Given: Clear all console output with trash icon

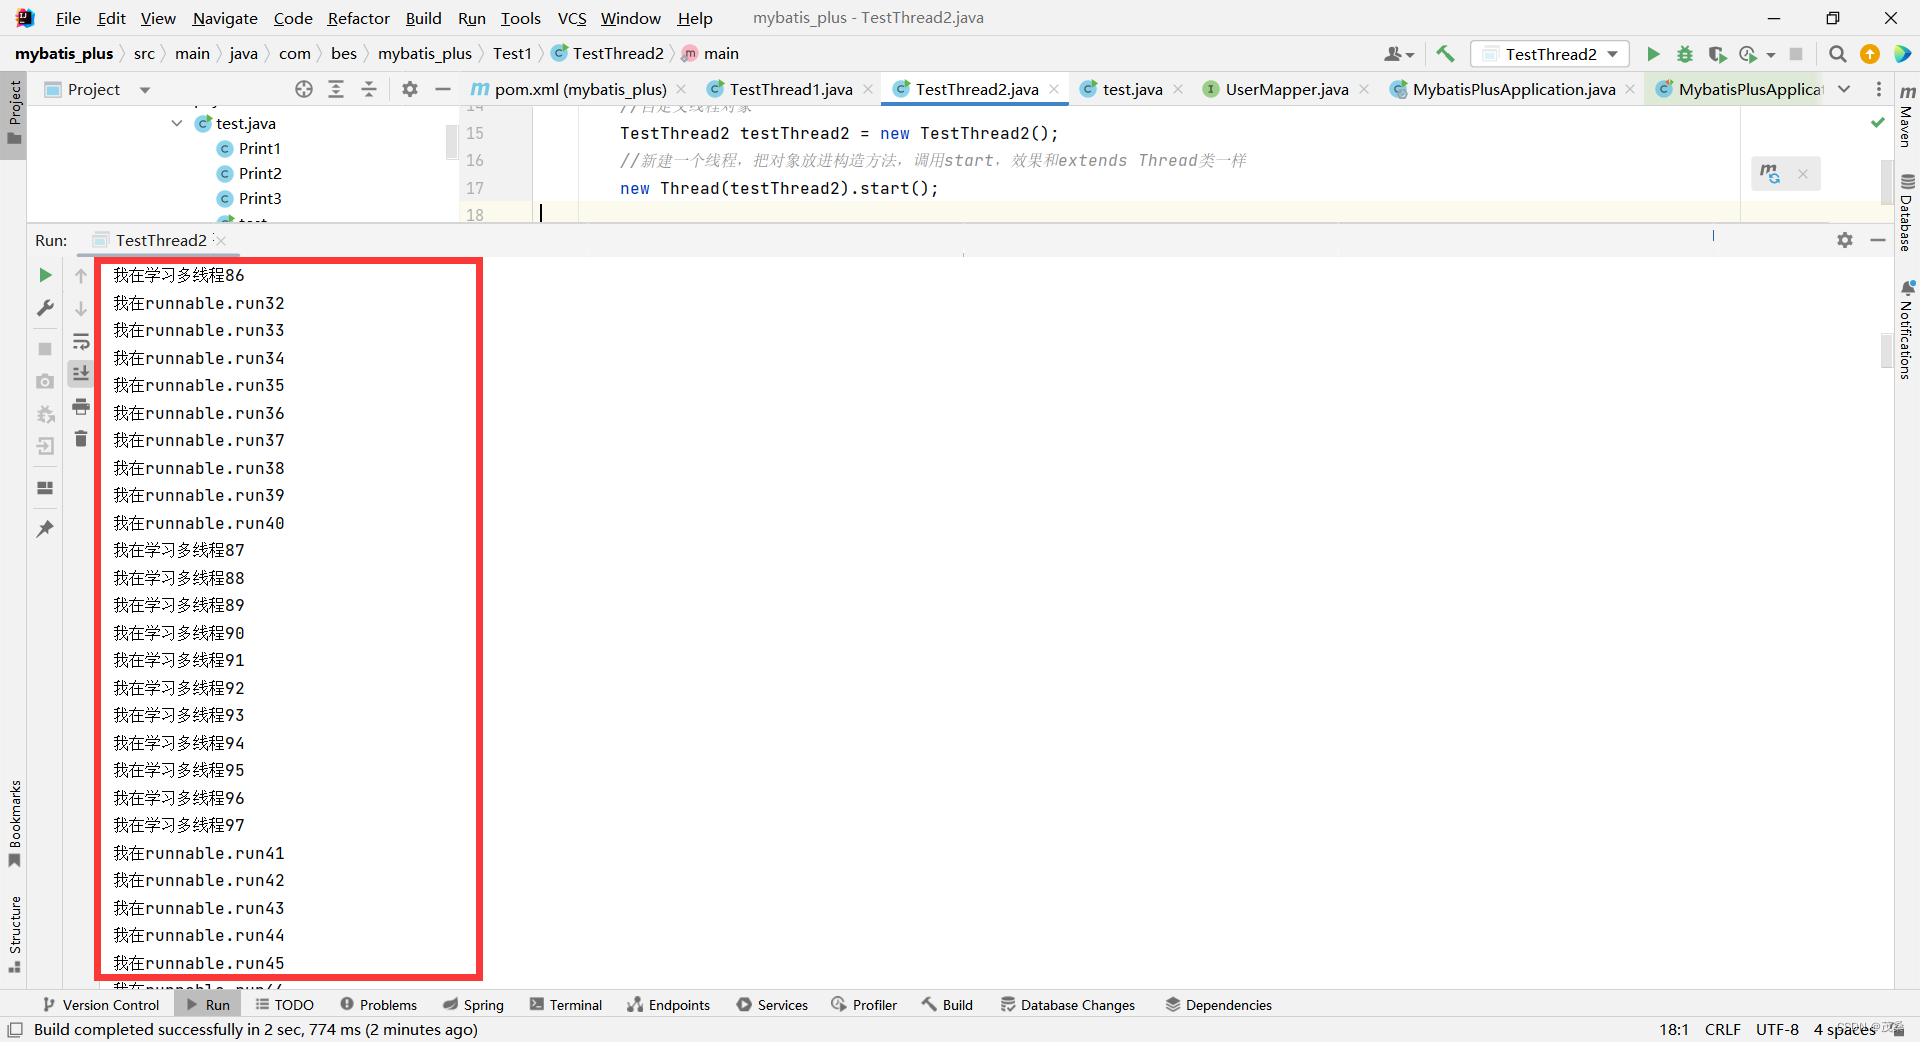Looking at the screenshot, I should coord(81,438).
